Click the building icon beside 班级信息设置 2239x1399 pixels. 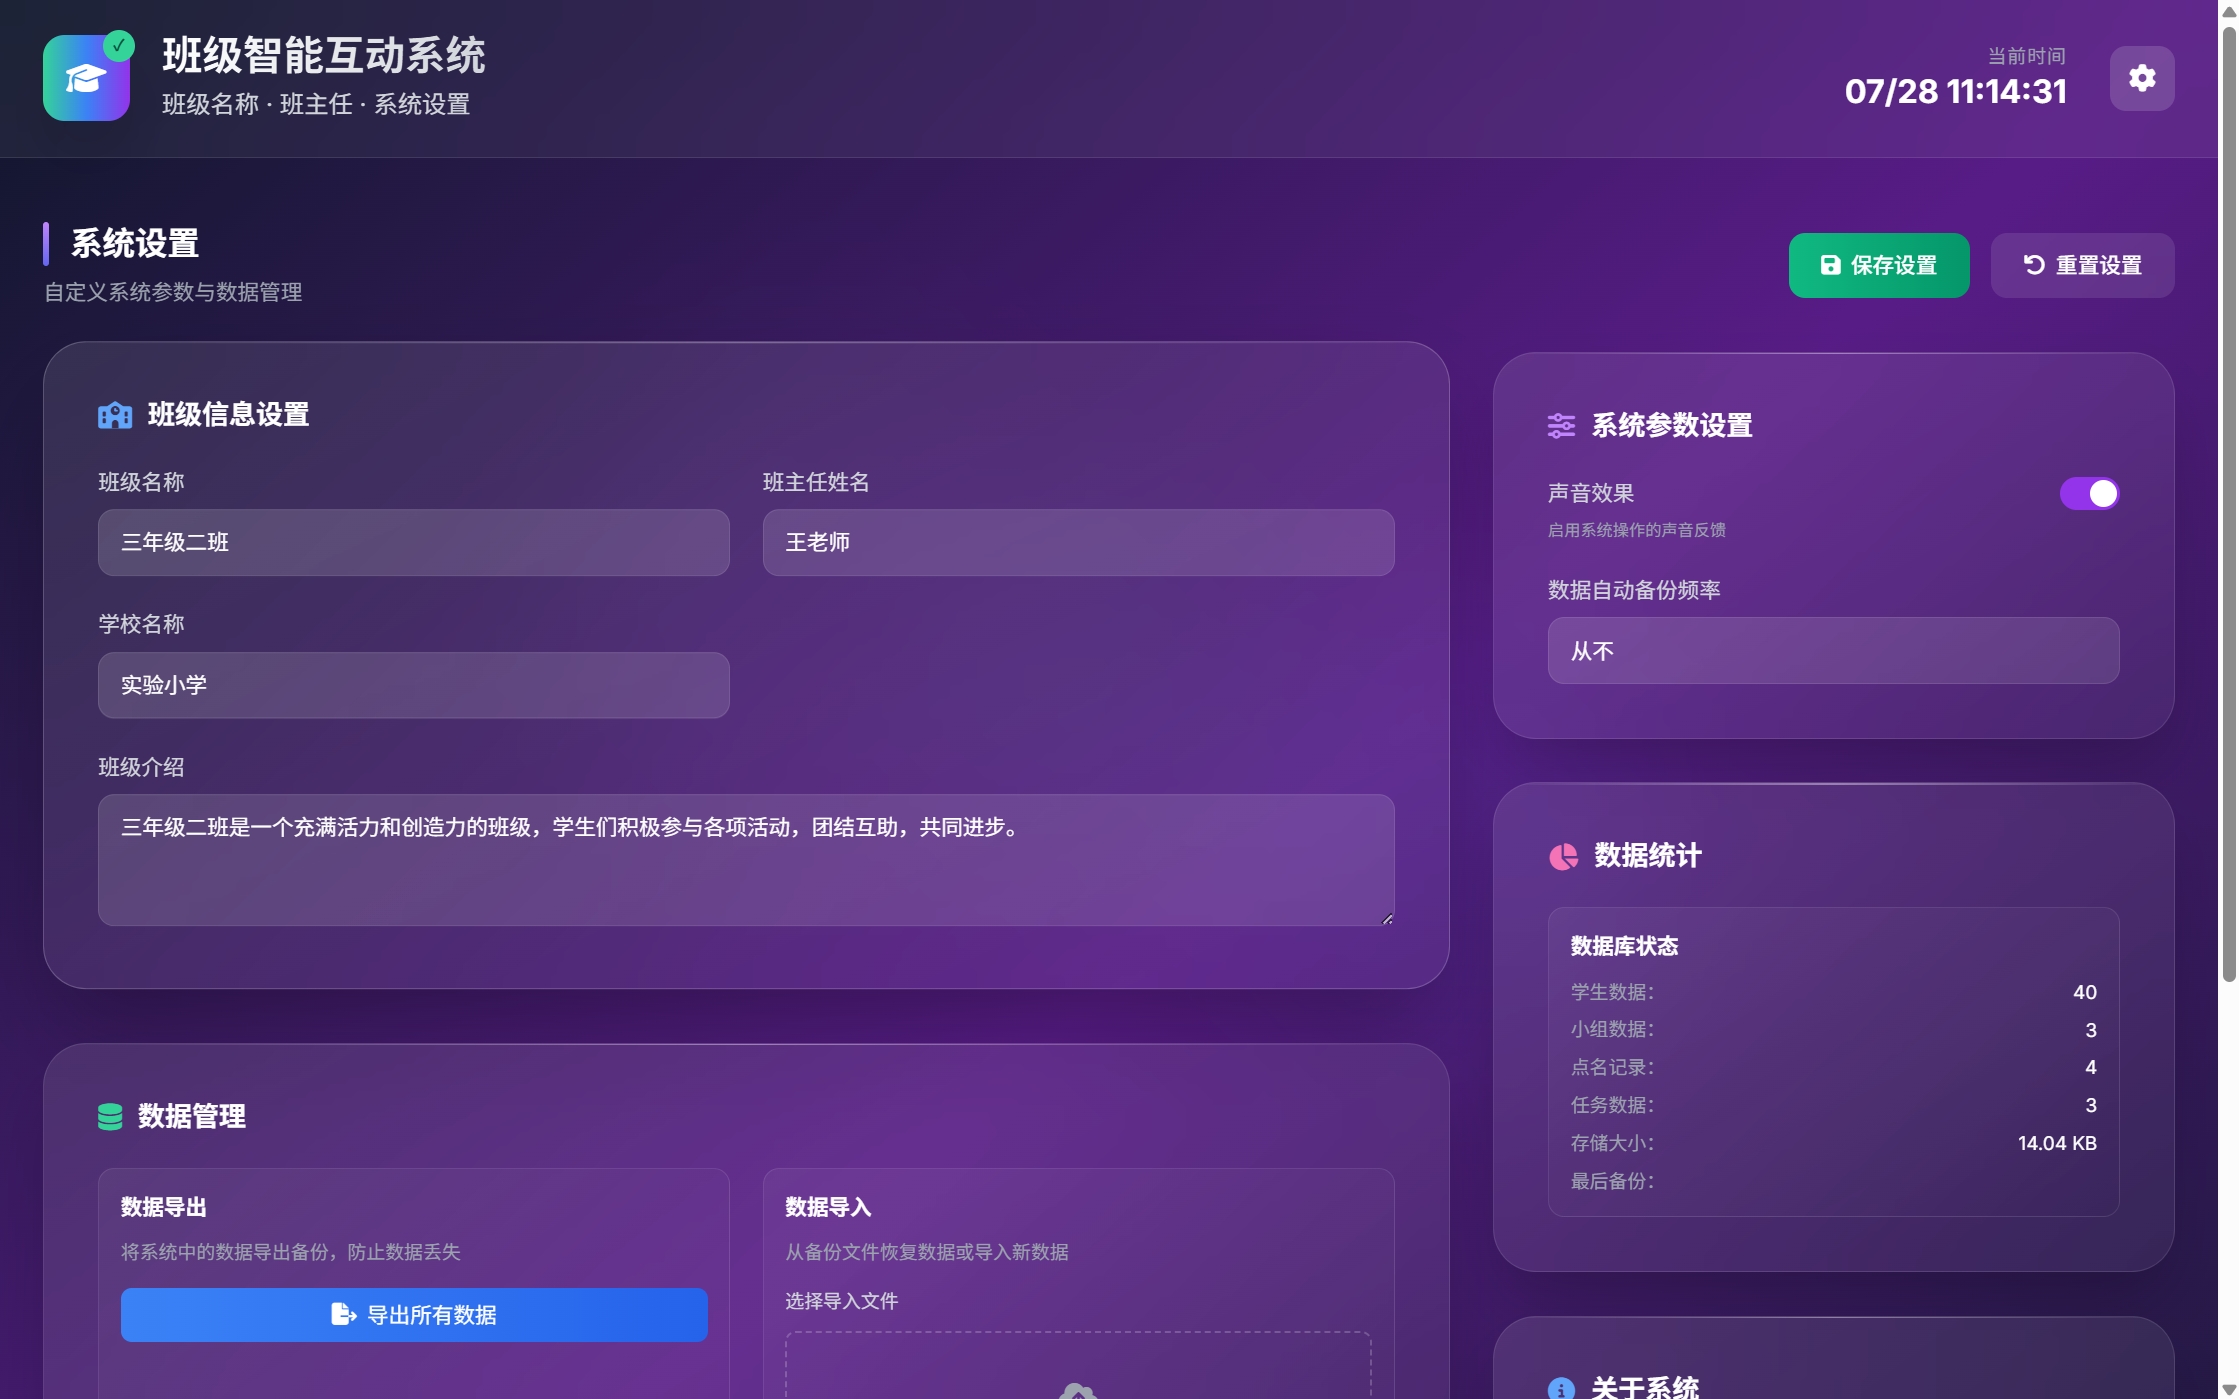(x=115, y=415)
